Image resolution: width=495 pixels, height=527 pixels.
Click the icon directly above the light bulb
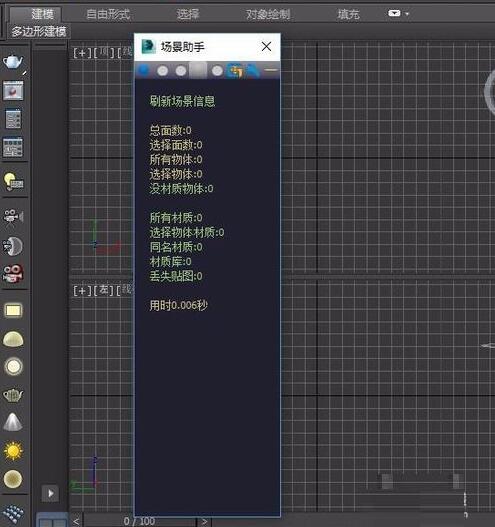(x=13, y=147)
